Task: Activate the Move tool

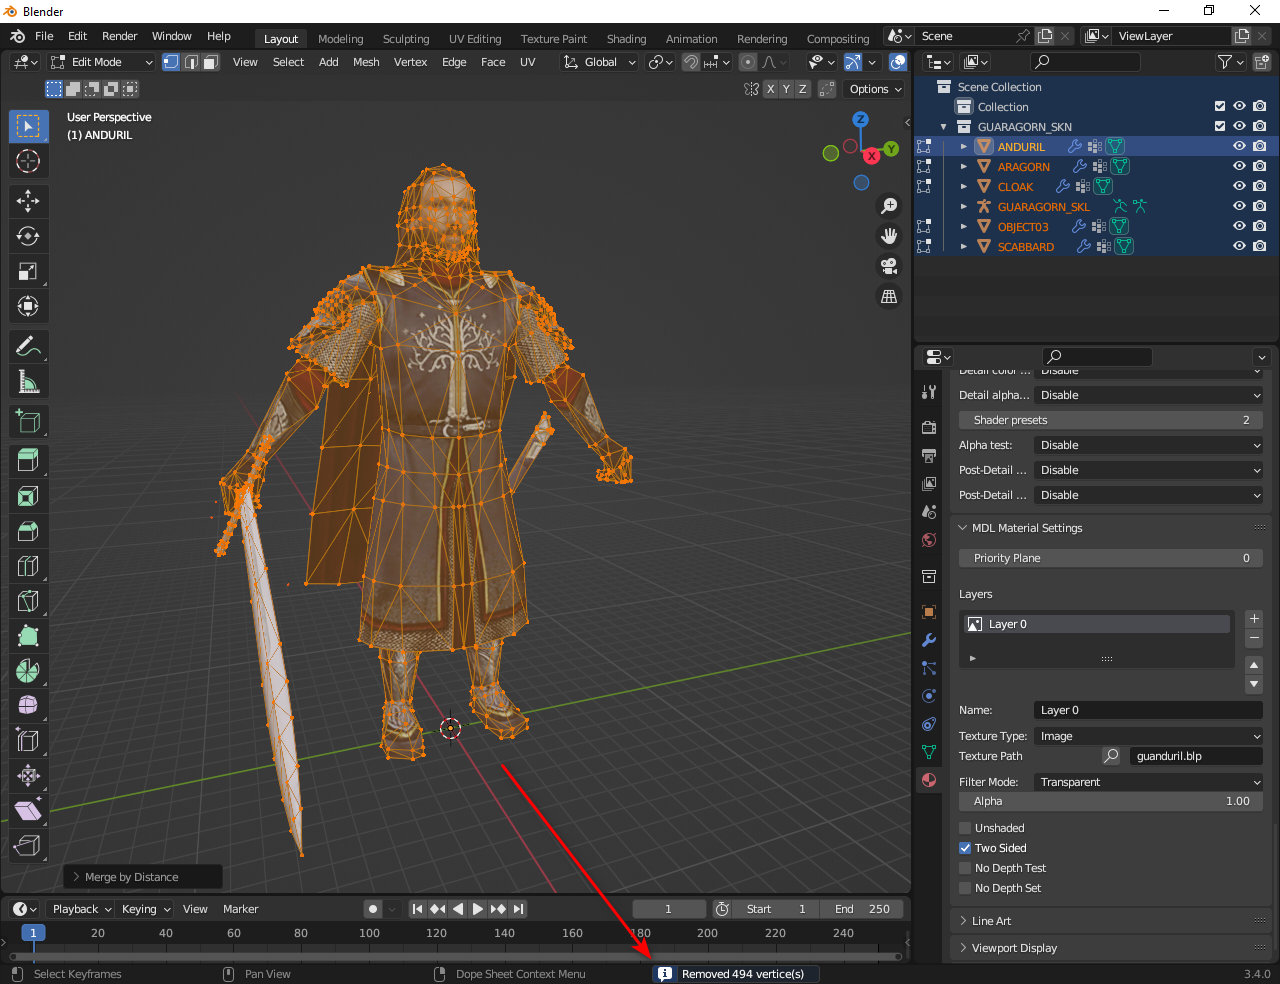Action: pos(28,201)
